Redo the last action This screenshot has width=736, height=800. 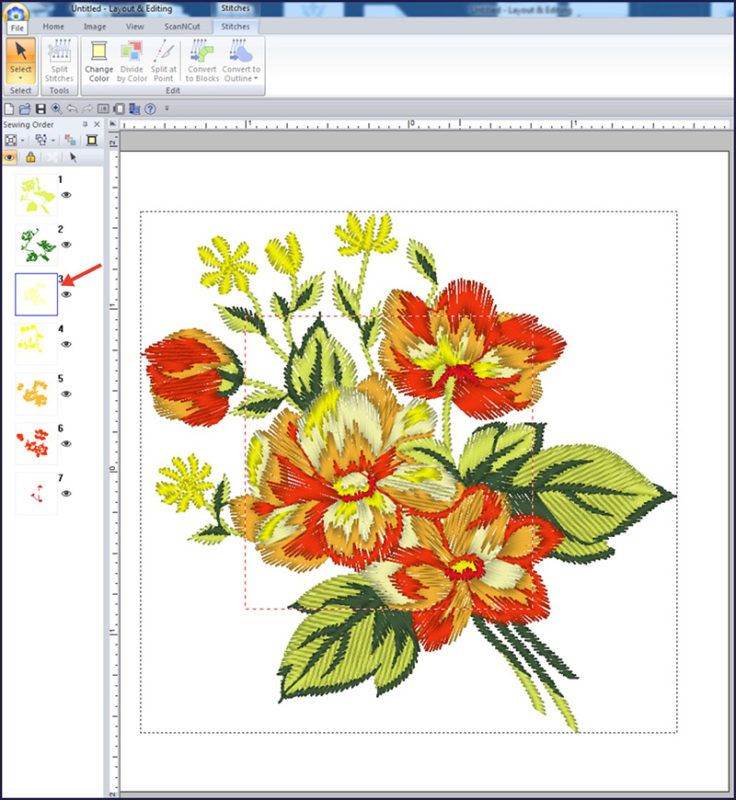point(88,109)
